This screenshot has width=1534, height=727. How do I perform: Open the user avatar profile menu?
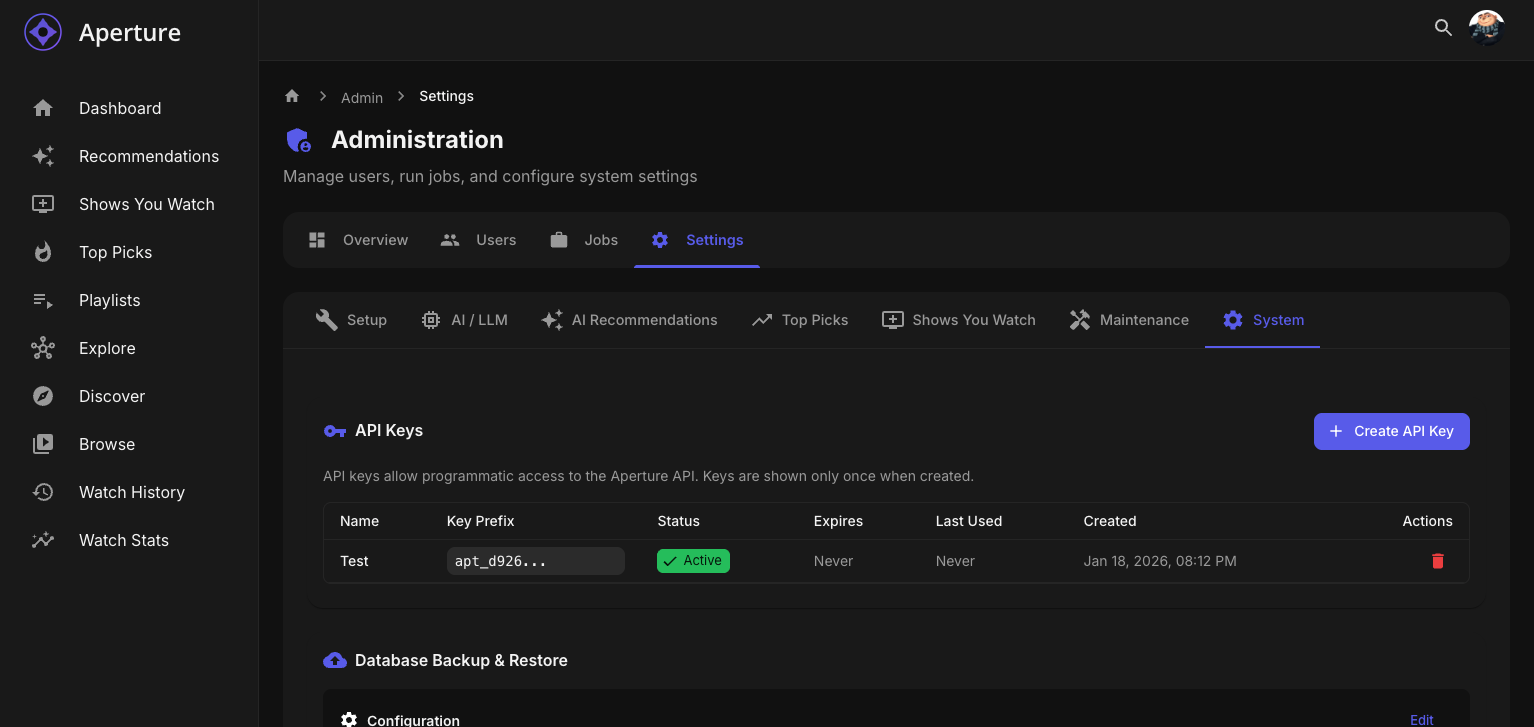pyautogui.click(x=1486, y=28)
